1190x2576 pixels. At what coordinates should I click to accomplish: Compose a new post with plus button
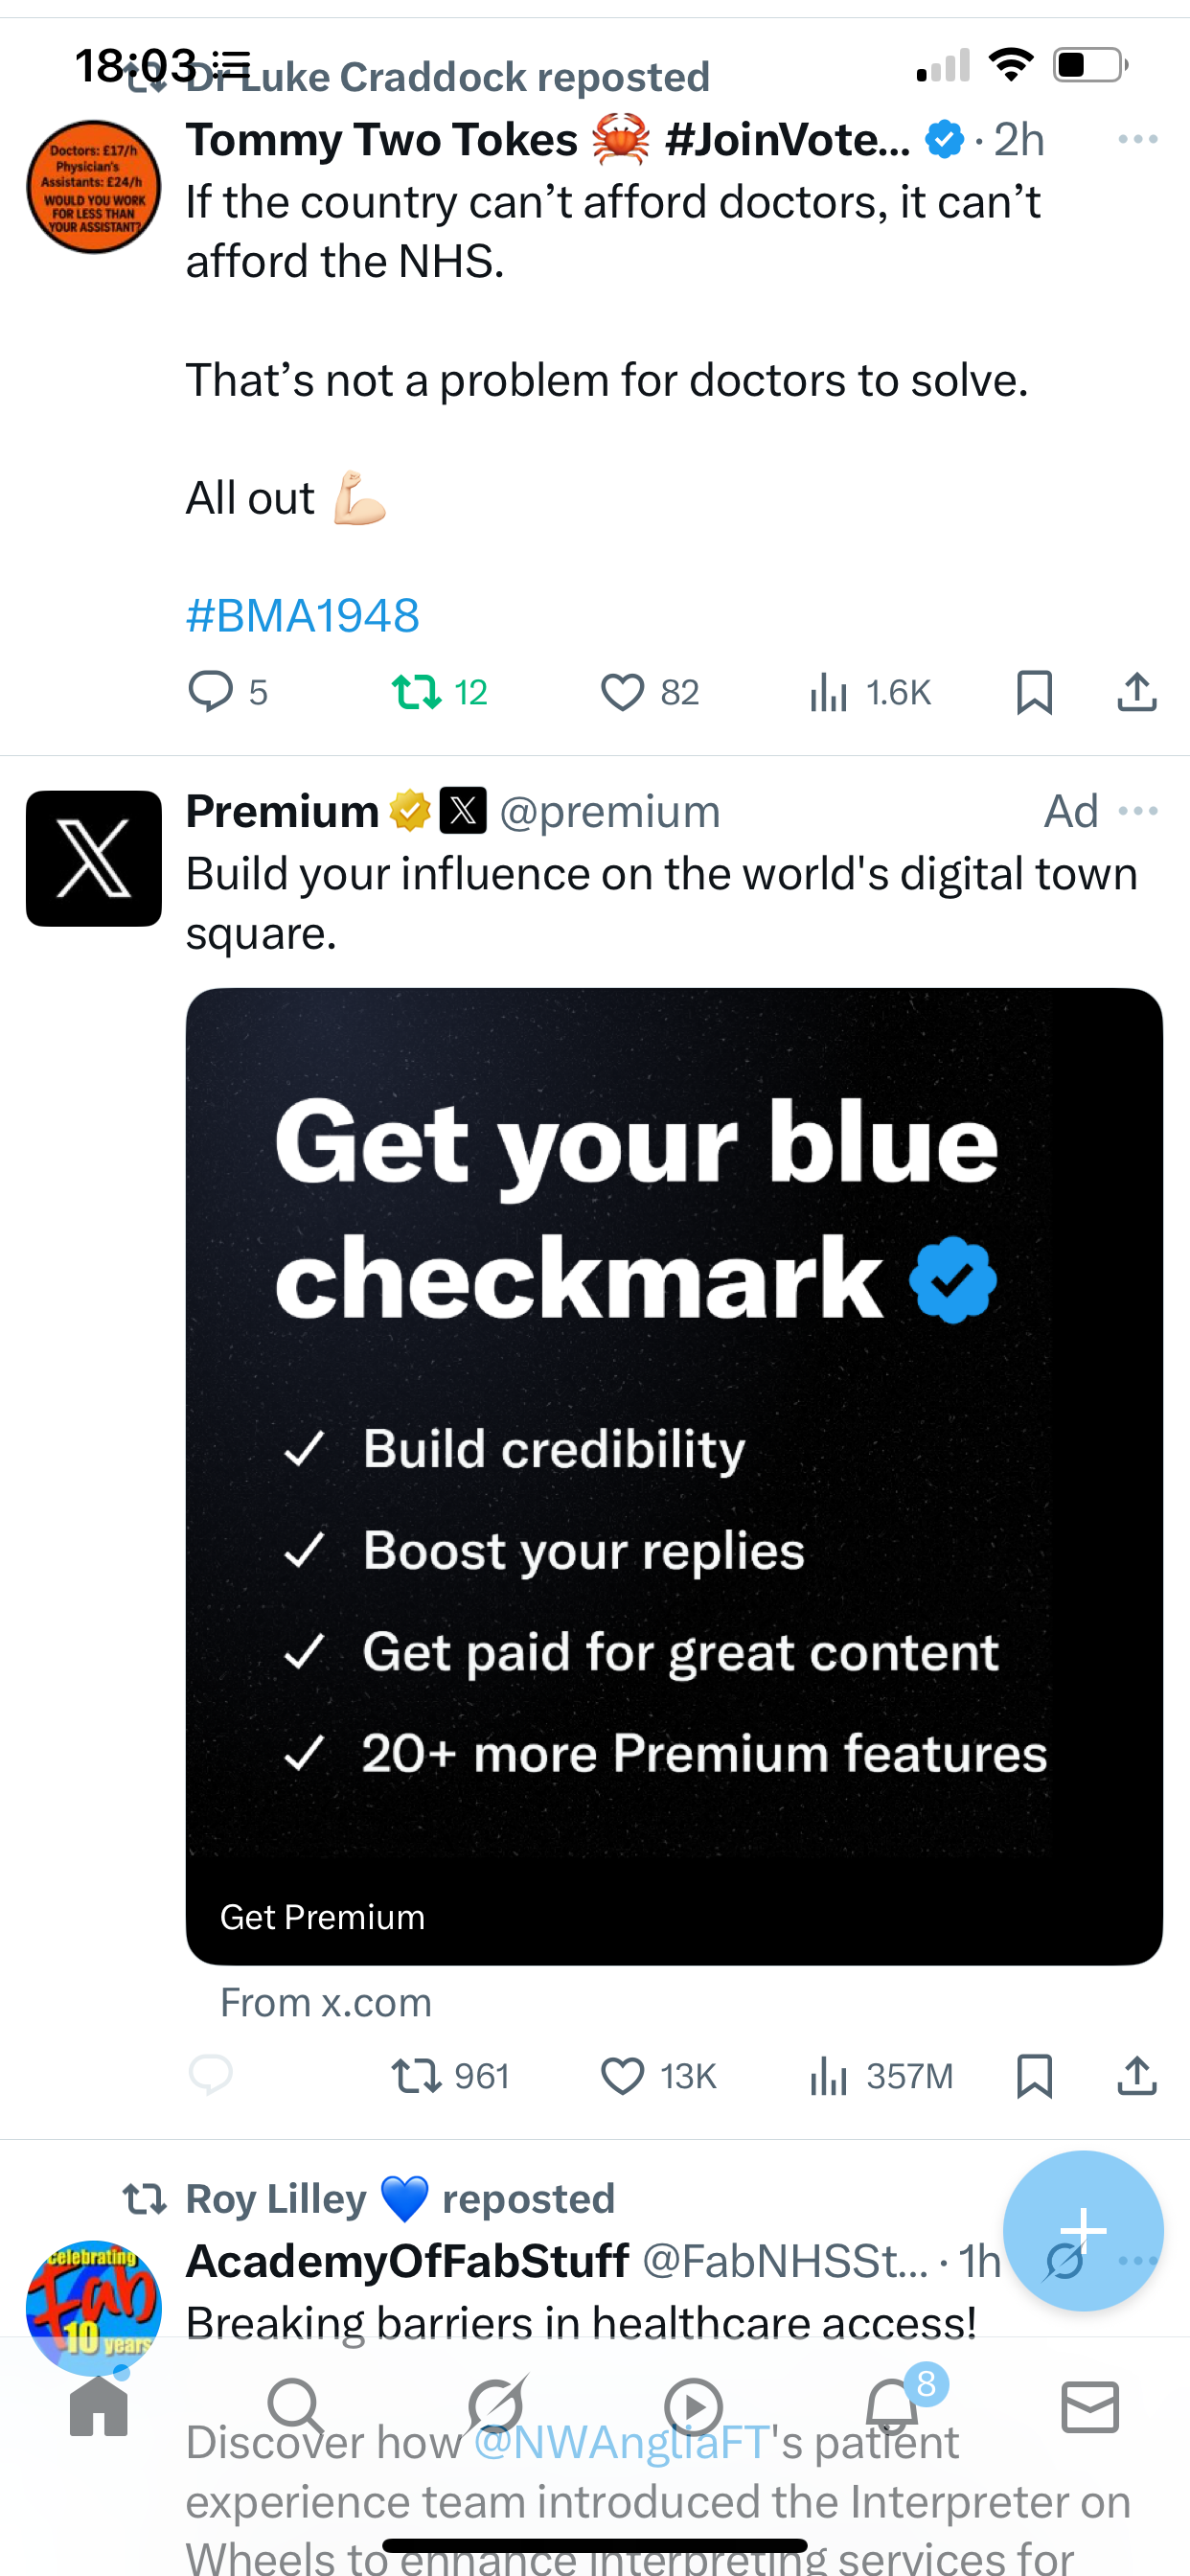(1083, 2230)
